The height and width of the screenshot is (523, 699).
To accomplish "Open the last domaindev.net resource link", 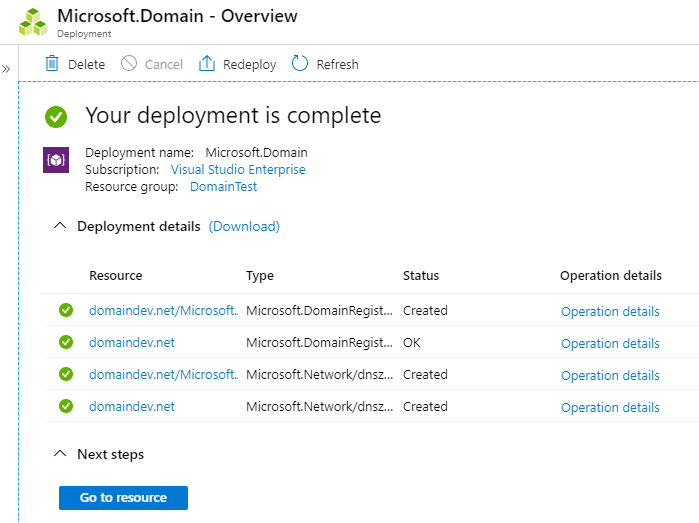I will [132, 407].
